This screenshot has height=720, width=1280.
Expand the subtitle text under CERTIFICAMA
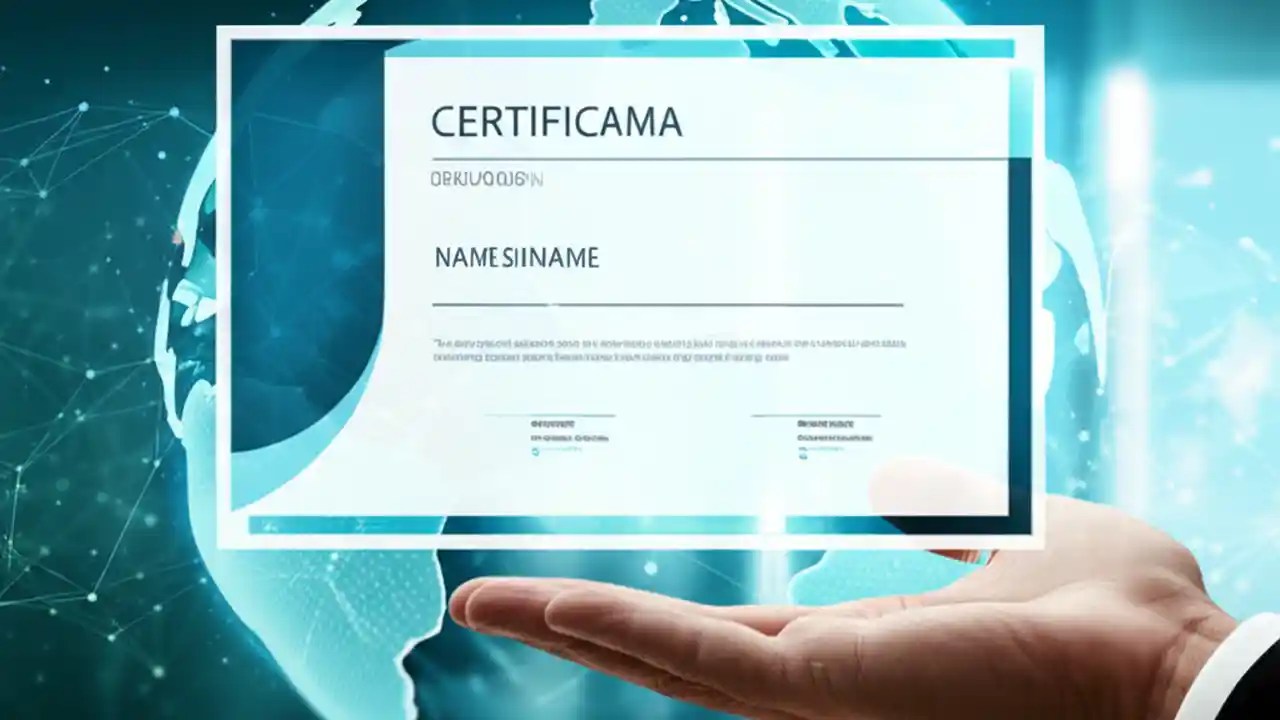(487, 180)
